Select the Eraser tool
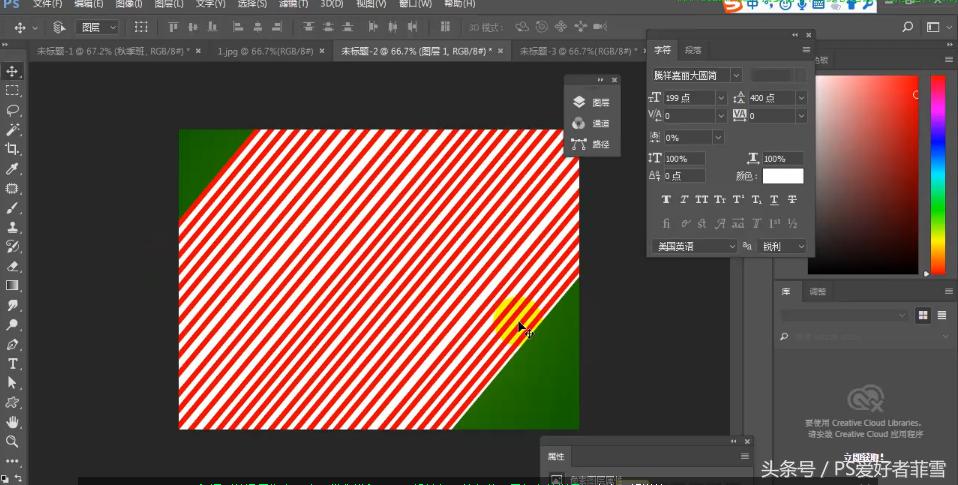Viewport: 958px width, 485px height. click(x=12, y=266)
